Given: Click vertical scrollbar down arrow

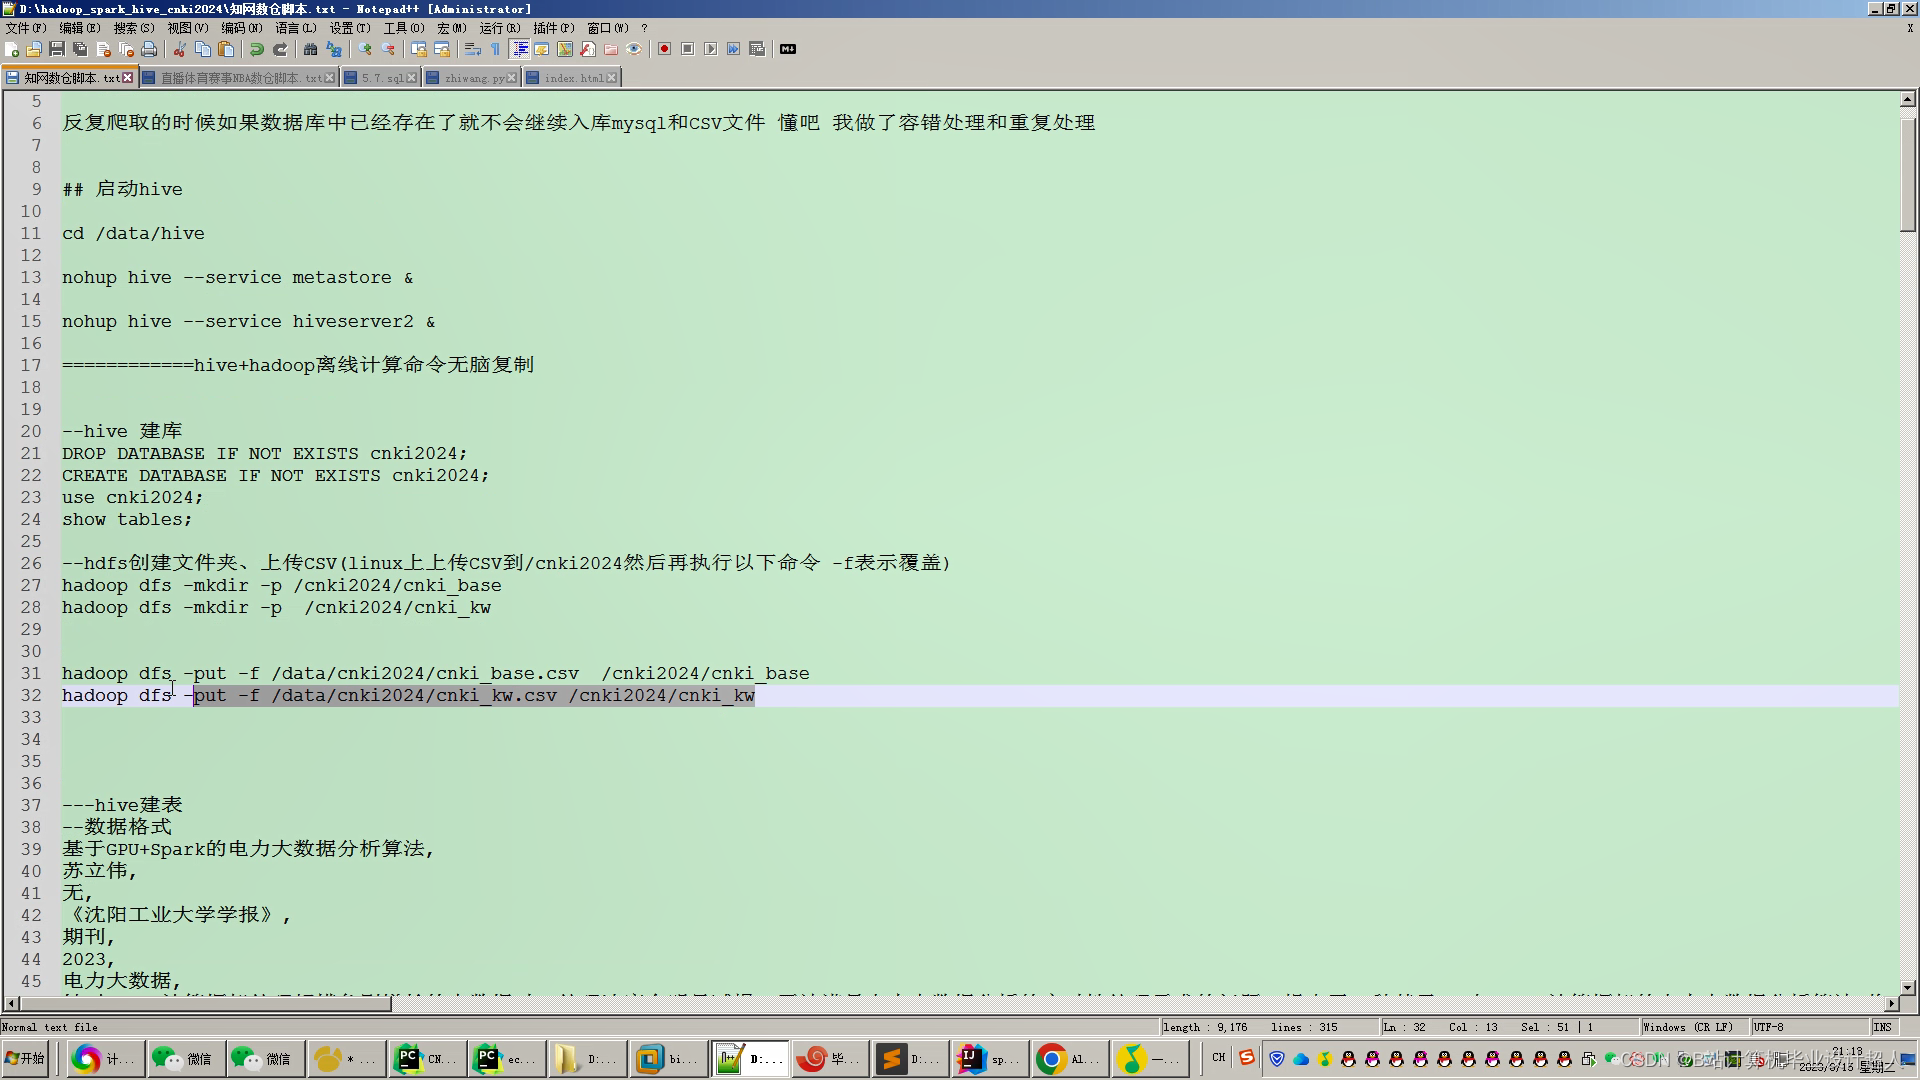Looking at the screenshot, I should click(1907, 987).
